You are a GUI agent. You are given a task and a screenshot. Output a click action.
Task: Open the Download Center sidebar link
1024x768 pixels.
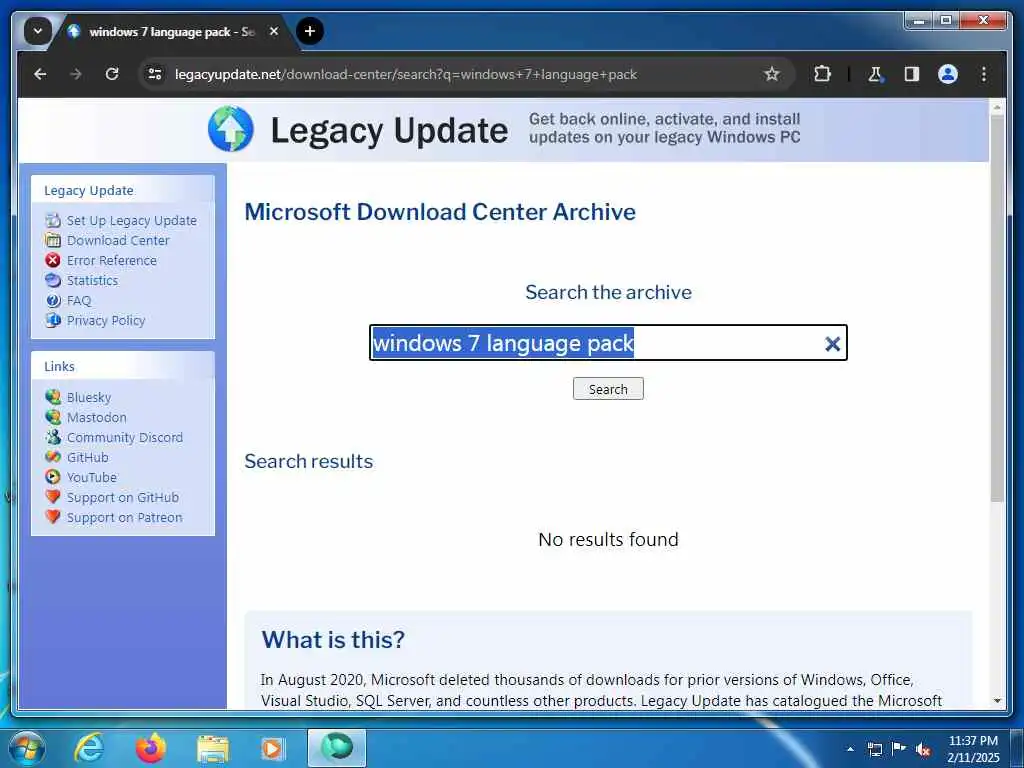click(x=118, y=240)
